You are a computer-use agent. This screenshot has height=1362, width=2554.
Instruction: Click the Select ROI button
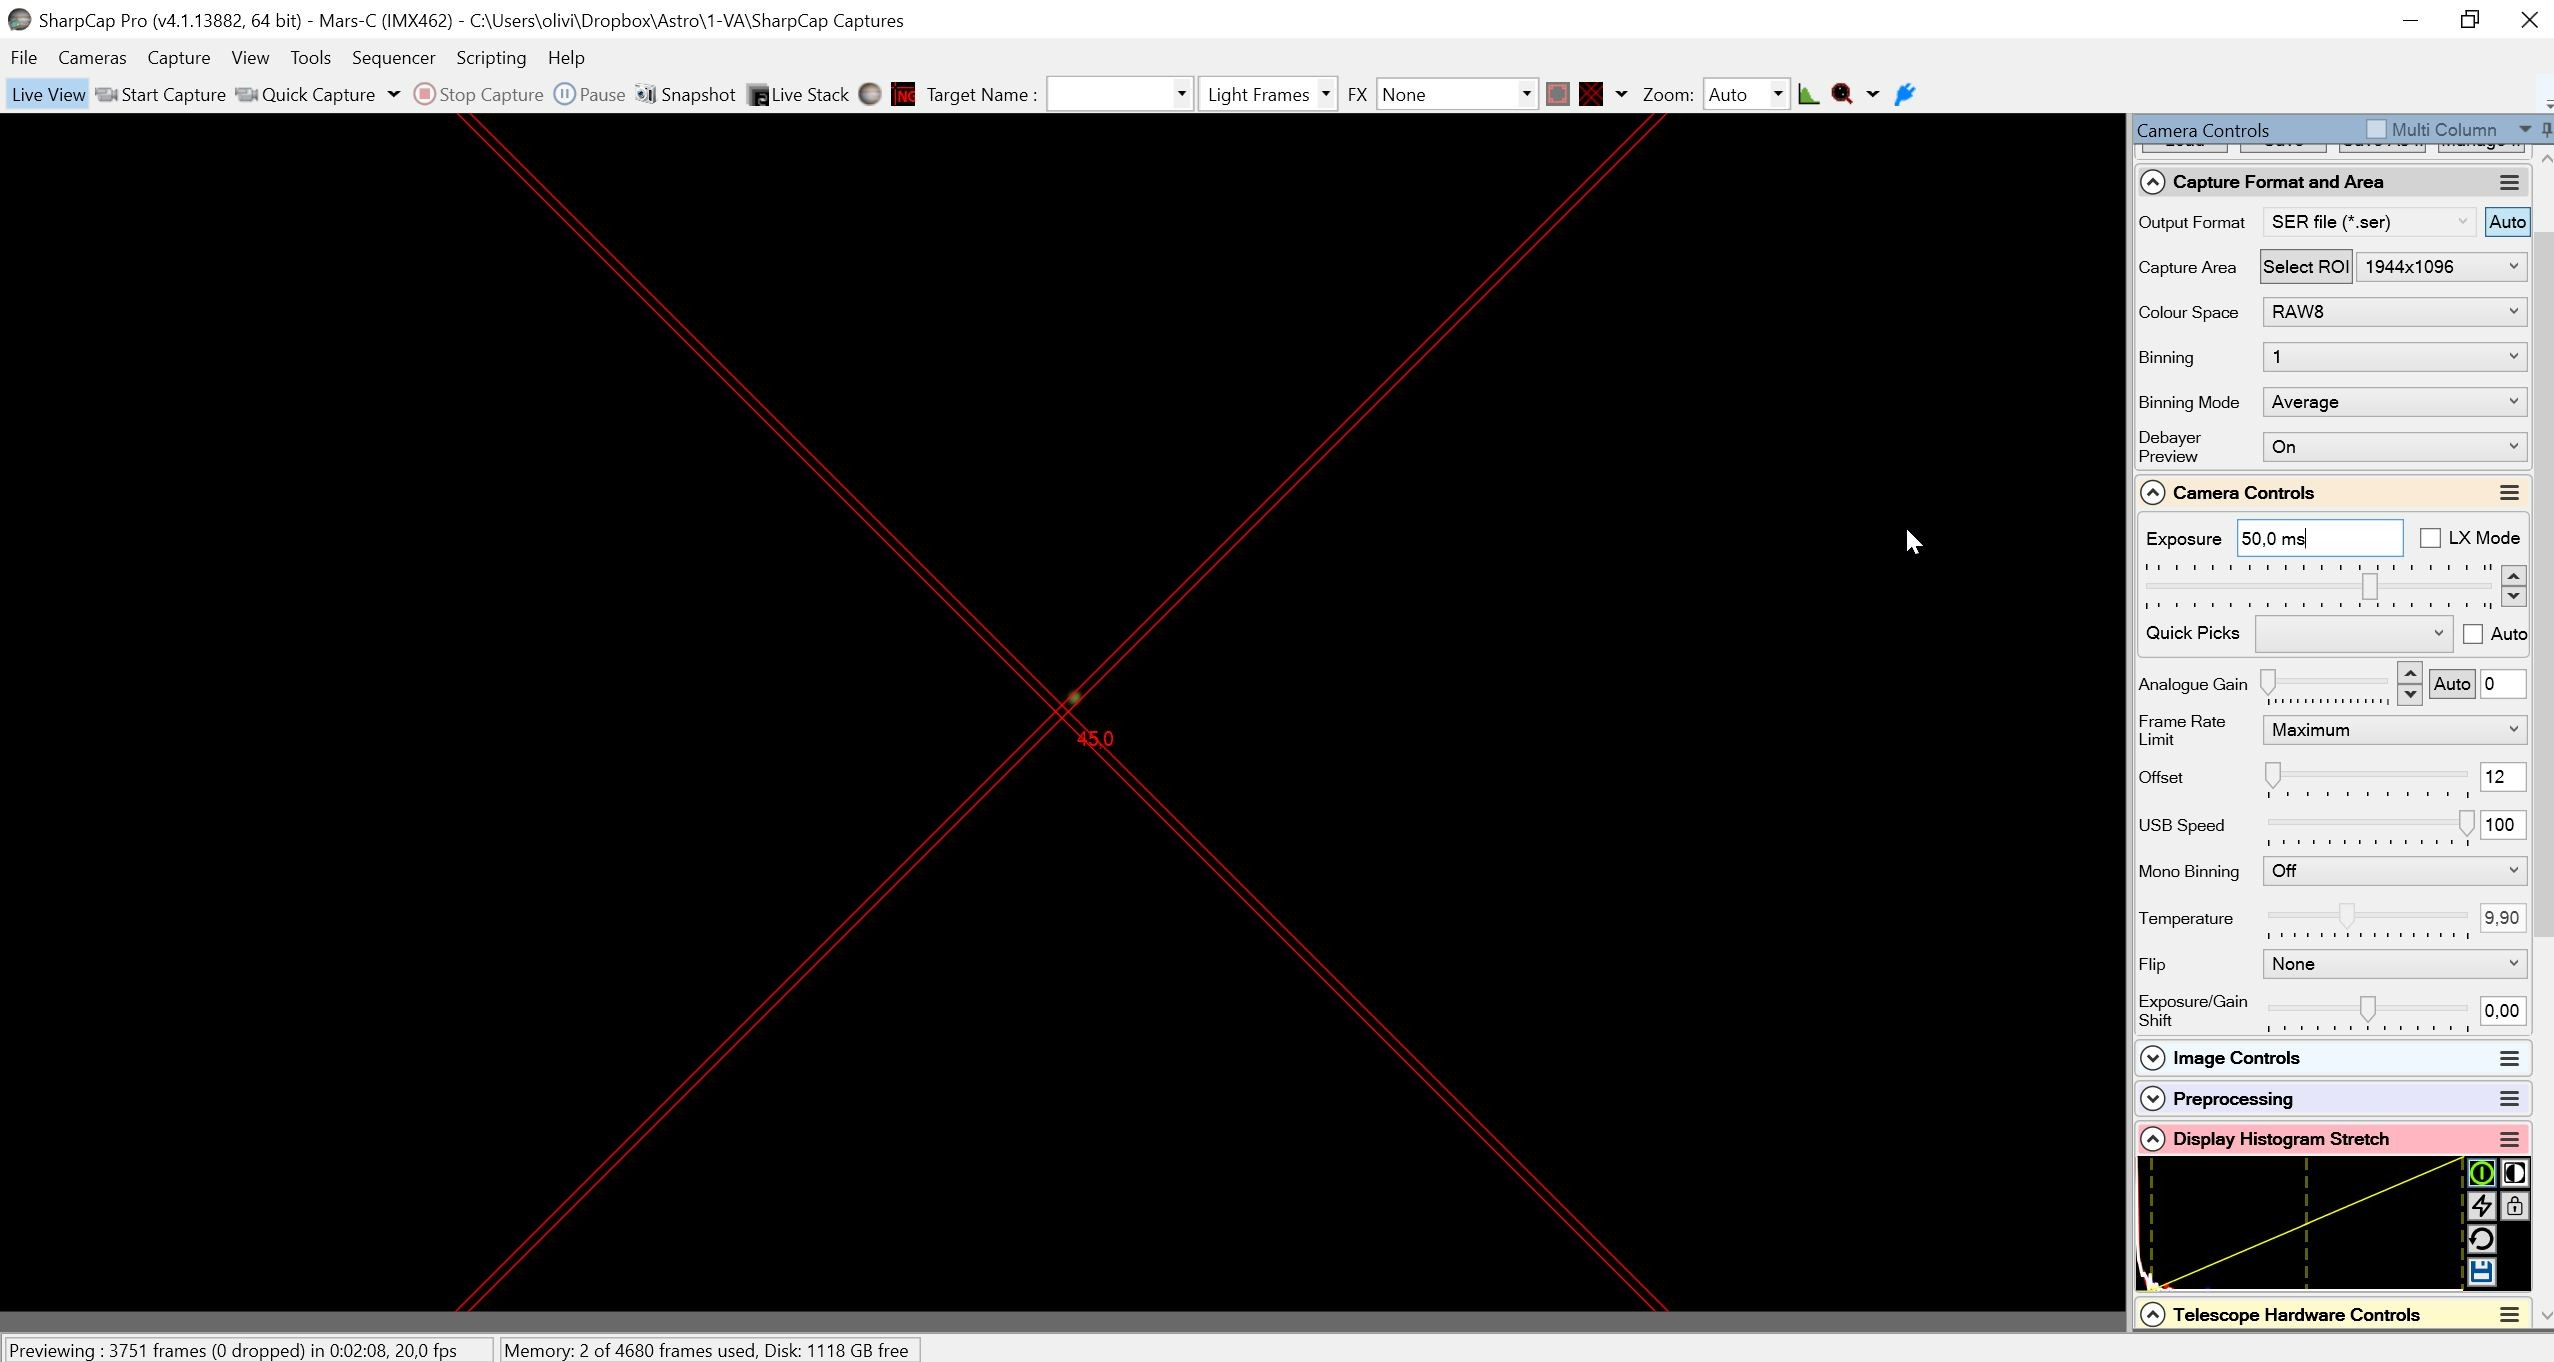point(2306,267)
